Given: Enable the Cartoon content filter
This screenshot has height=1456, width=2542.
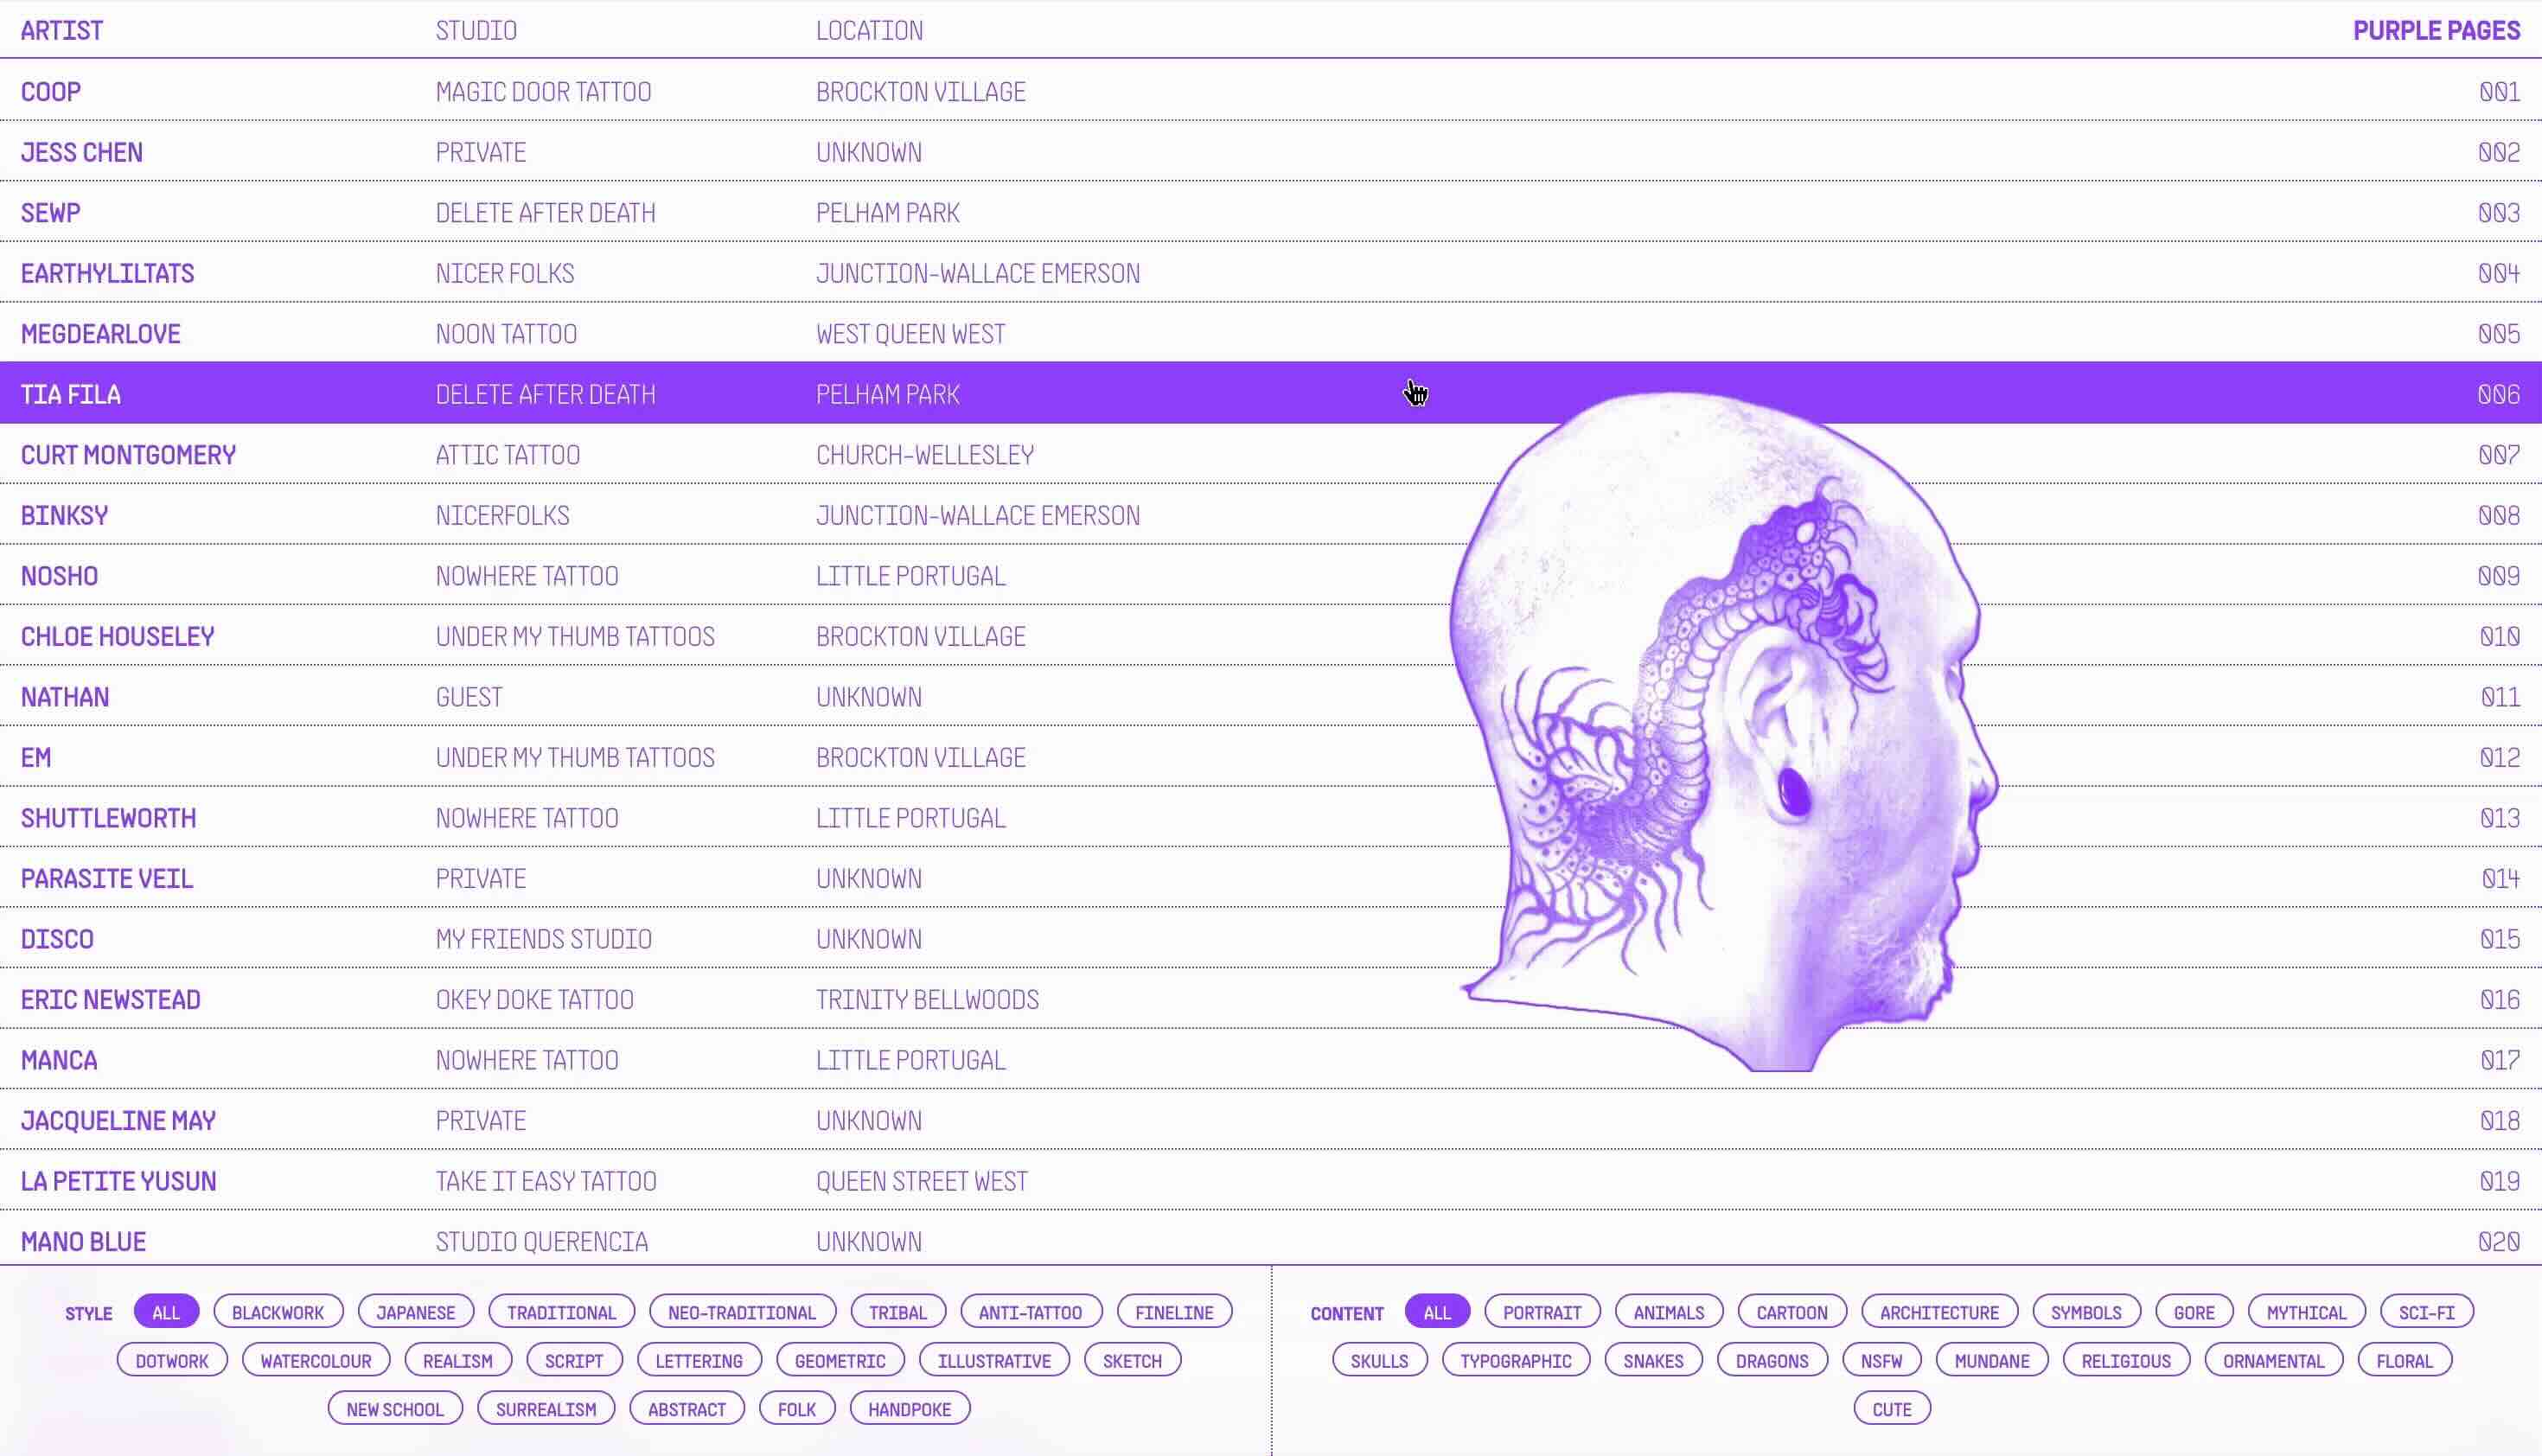Looking at the screenshot, I should [x=1792, y=1312].
